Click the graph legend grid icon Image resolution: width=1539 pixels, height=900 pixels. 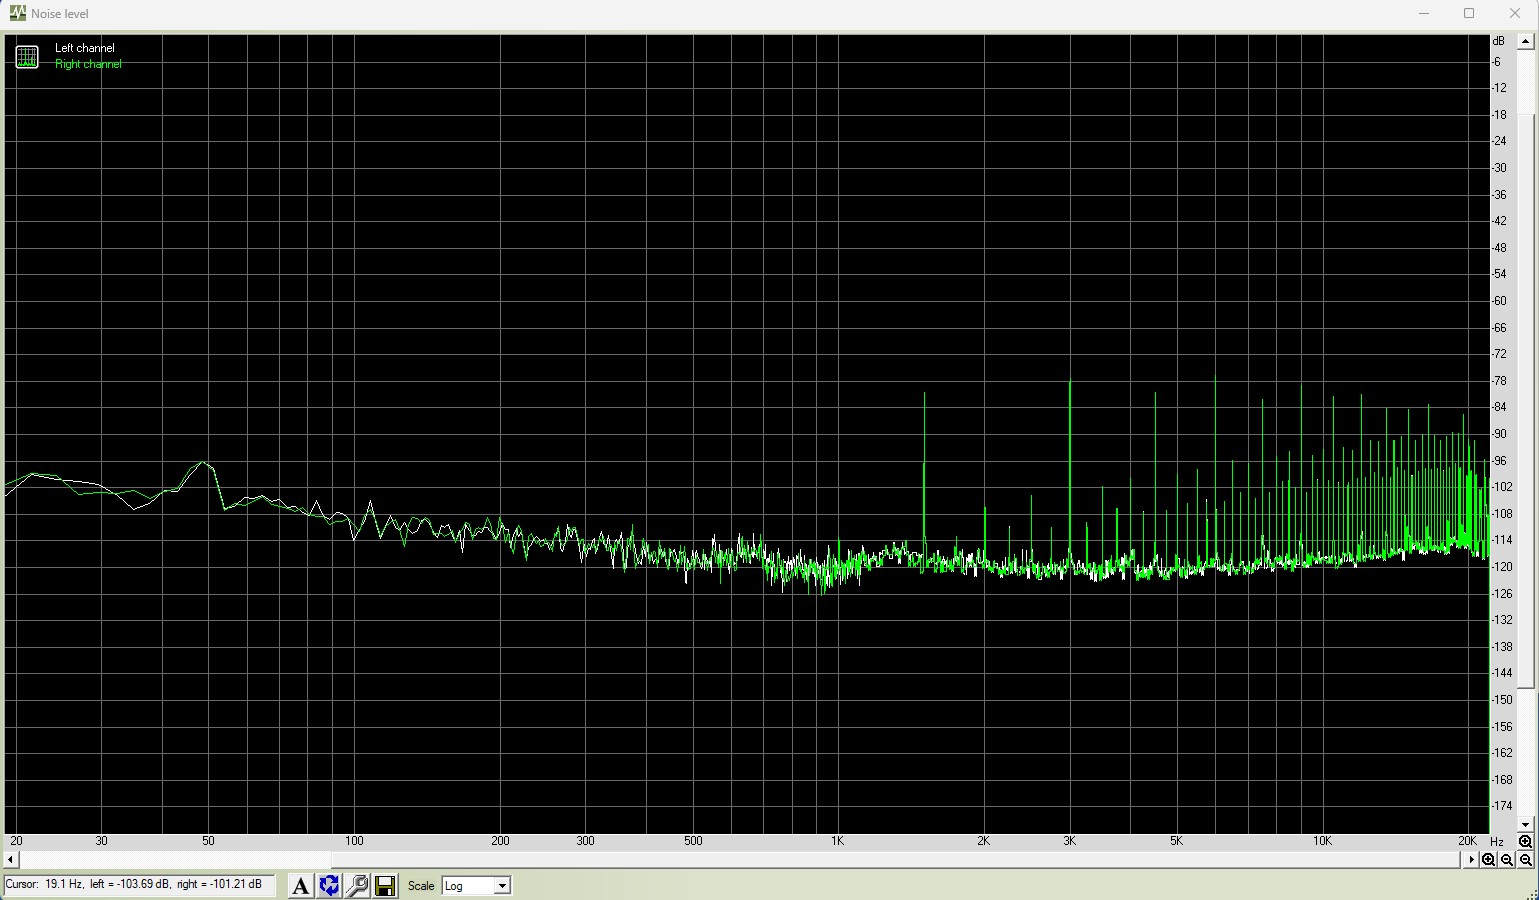[x=27, y=57]
